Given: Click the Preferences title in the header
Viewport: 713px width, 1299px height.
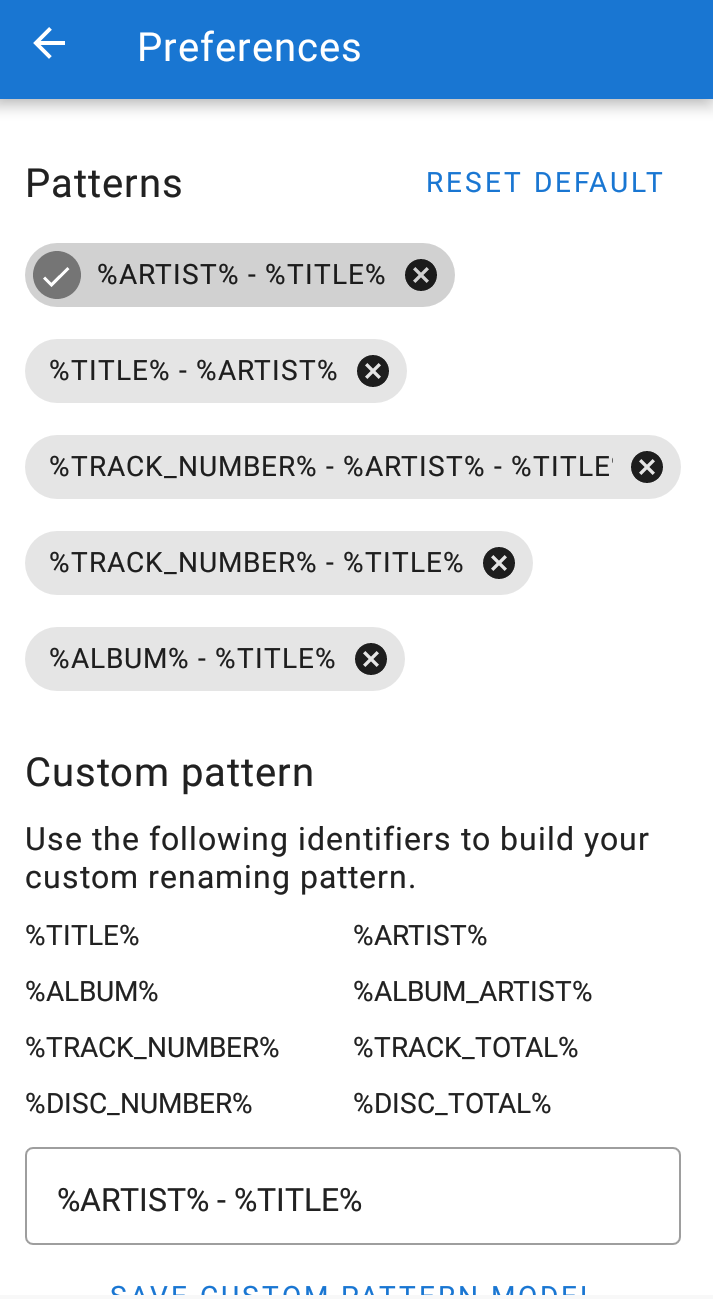Looking at the screenshot, I should 249,47.
